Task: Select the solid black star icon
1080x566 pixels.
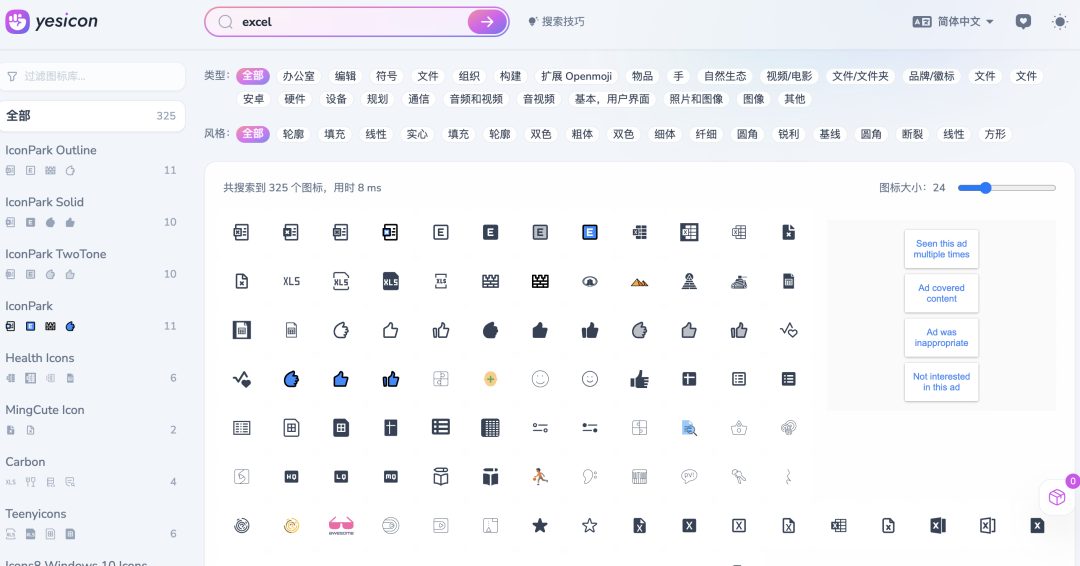Action: 540,526
